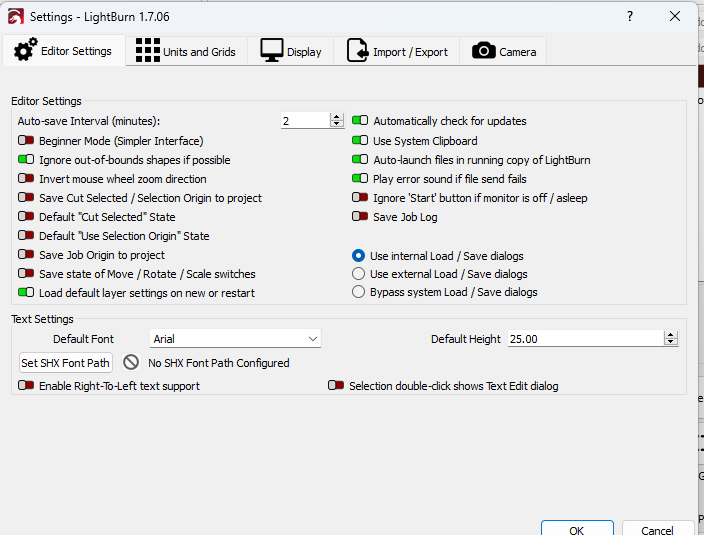
Task: Click the Set SHX Font Path button
Action: pos(66,363)
